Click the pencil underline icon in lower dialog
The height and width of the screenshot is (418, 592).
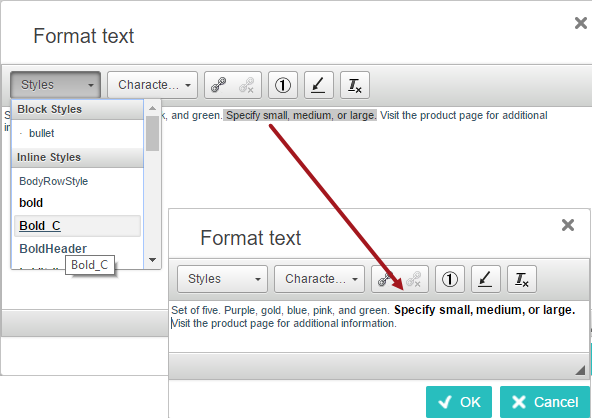coord(486,279)
